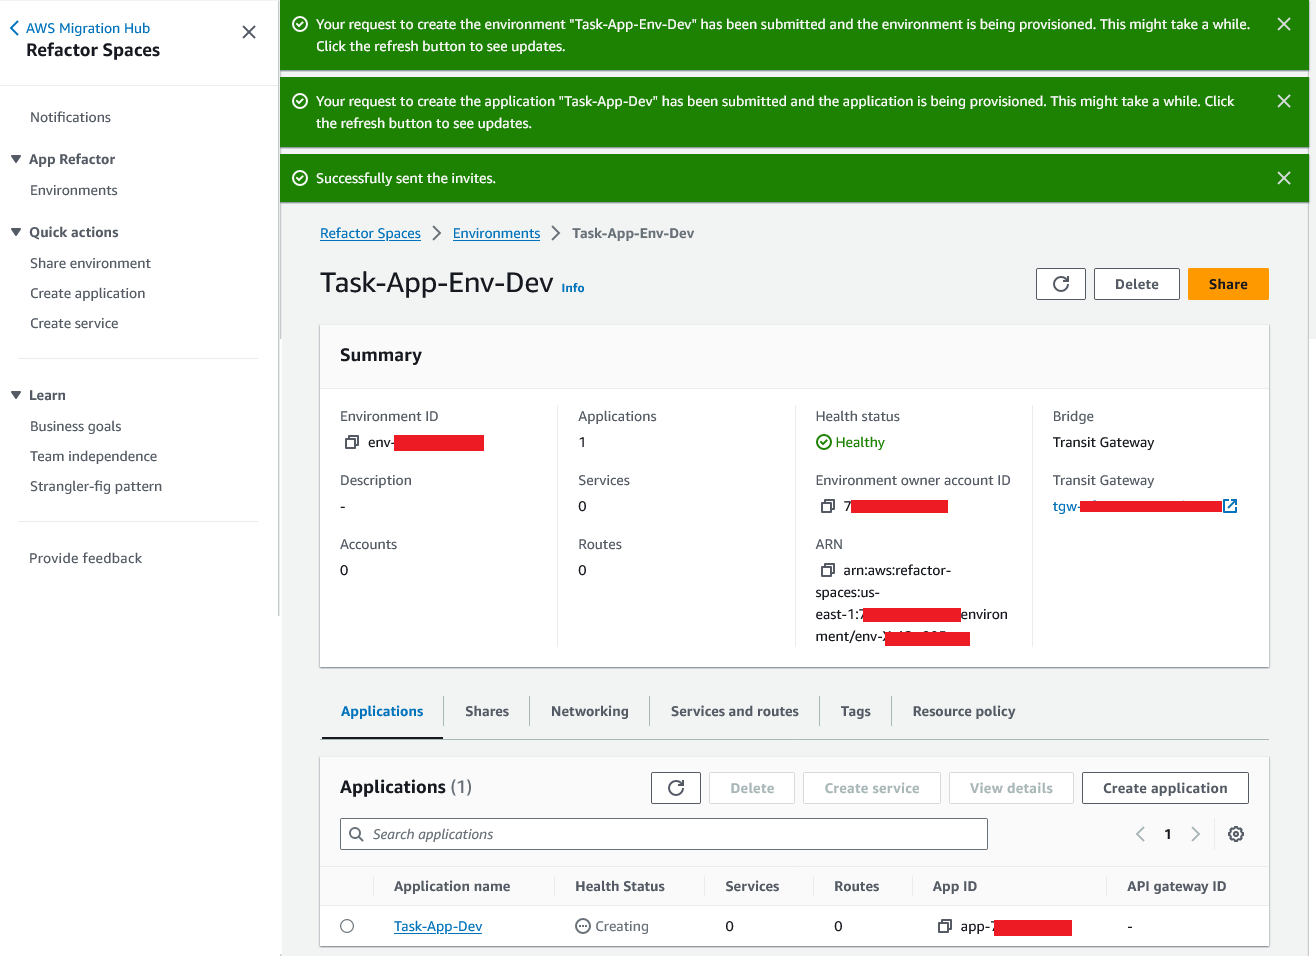Click the Create service table button
The width and height of the screenshot is (1316, 956).
click(x=872, y=788)
